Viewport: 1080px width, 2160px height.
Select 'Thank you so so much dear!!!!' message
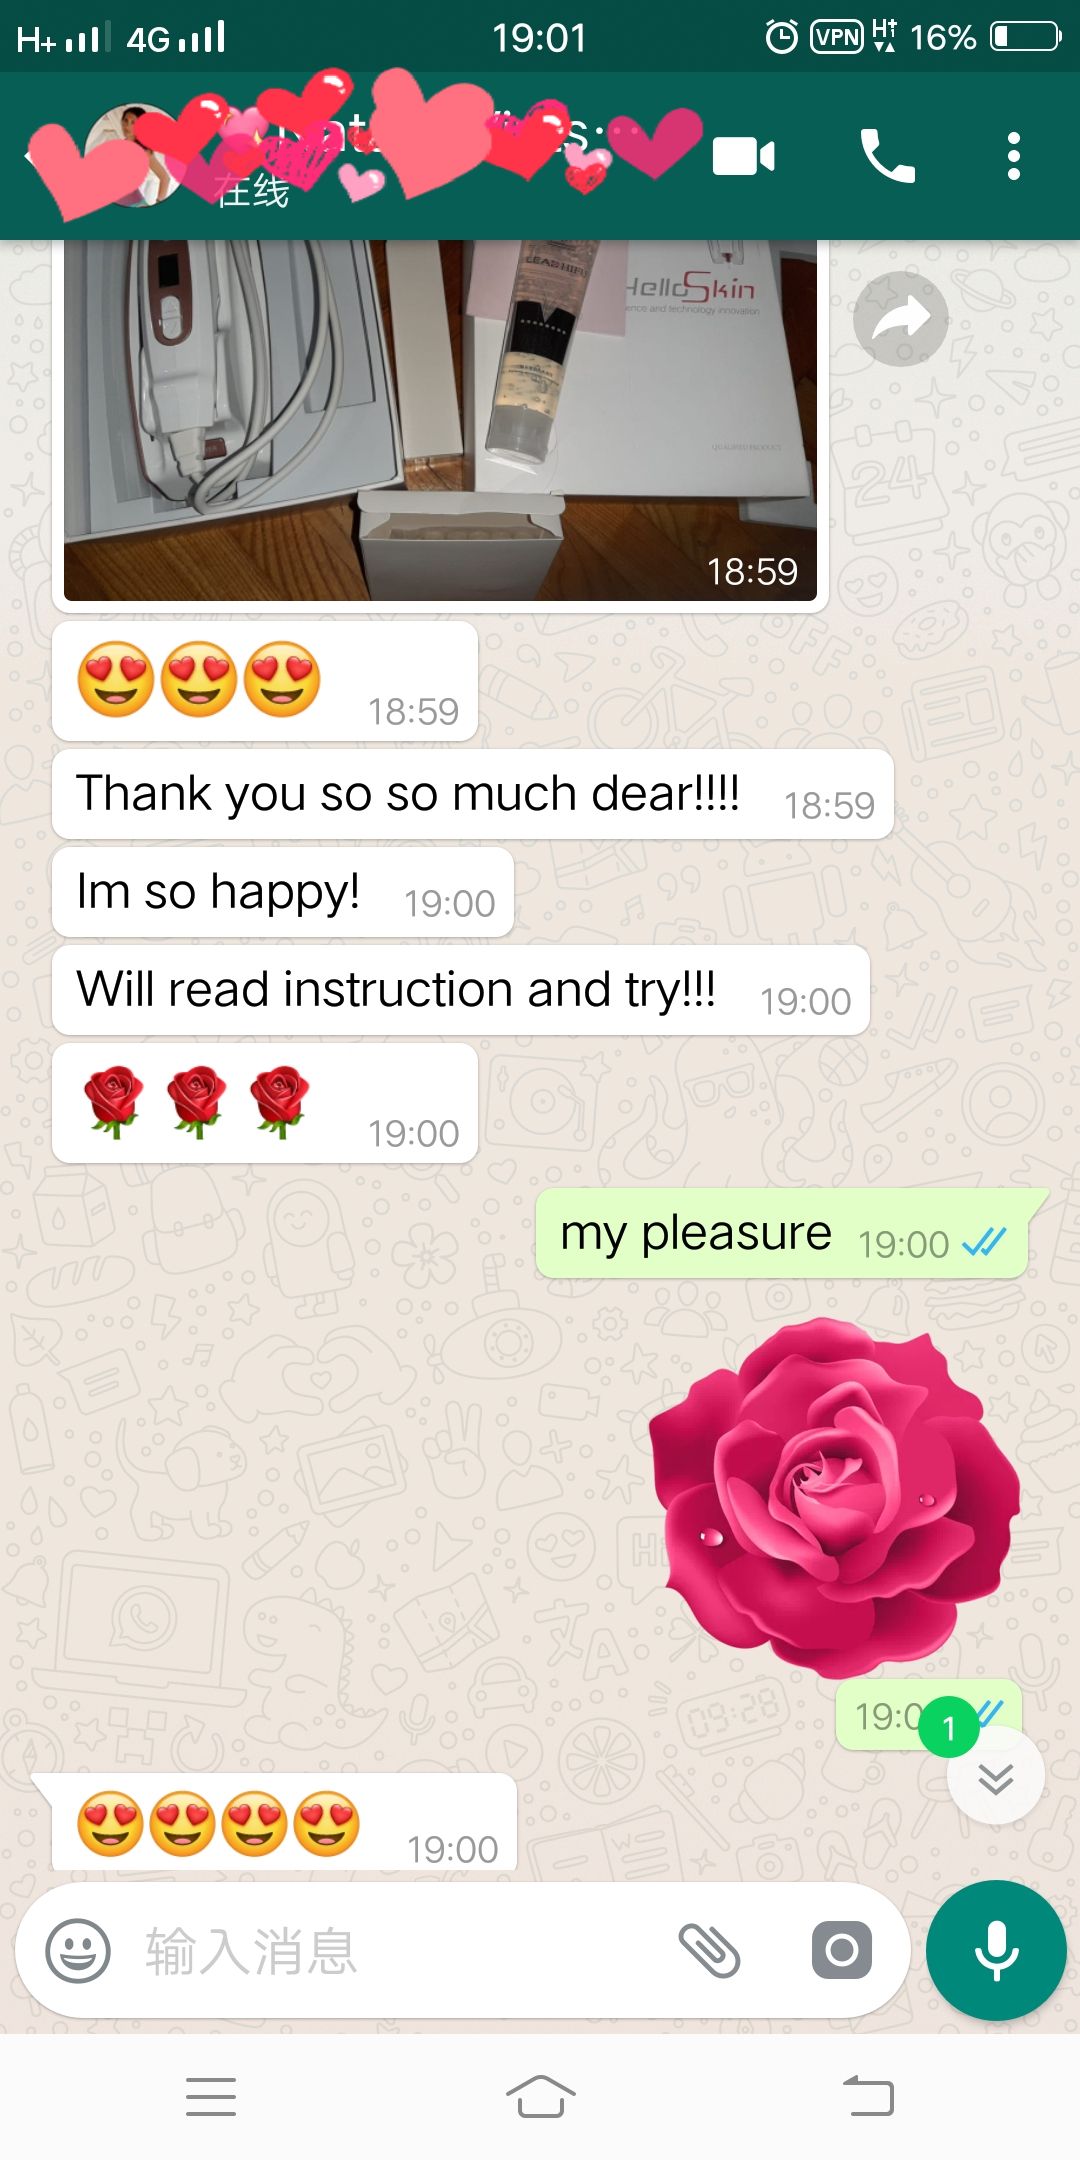473,795
